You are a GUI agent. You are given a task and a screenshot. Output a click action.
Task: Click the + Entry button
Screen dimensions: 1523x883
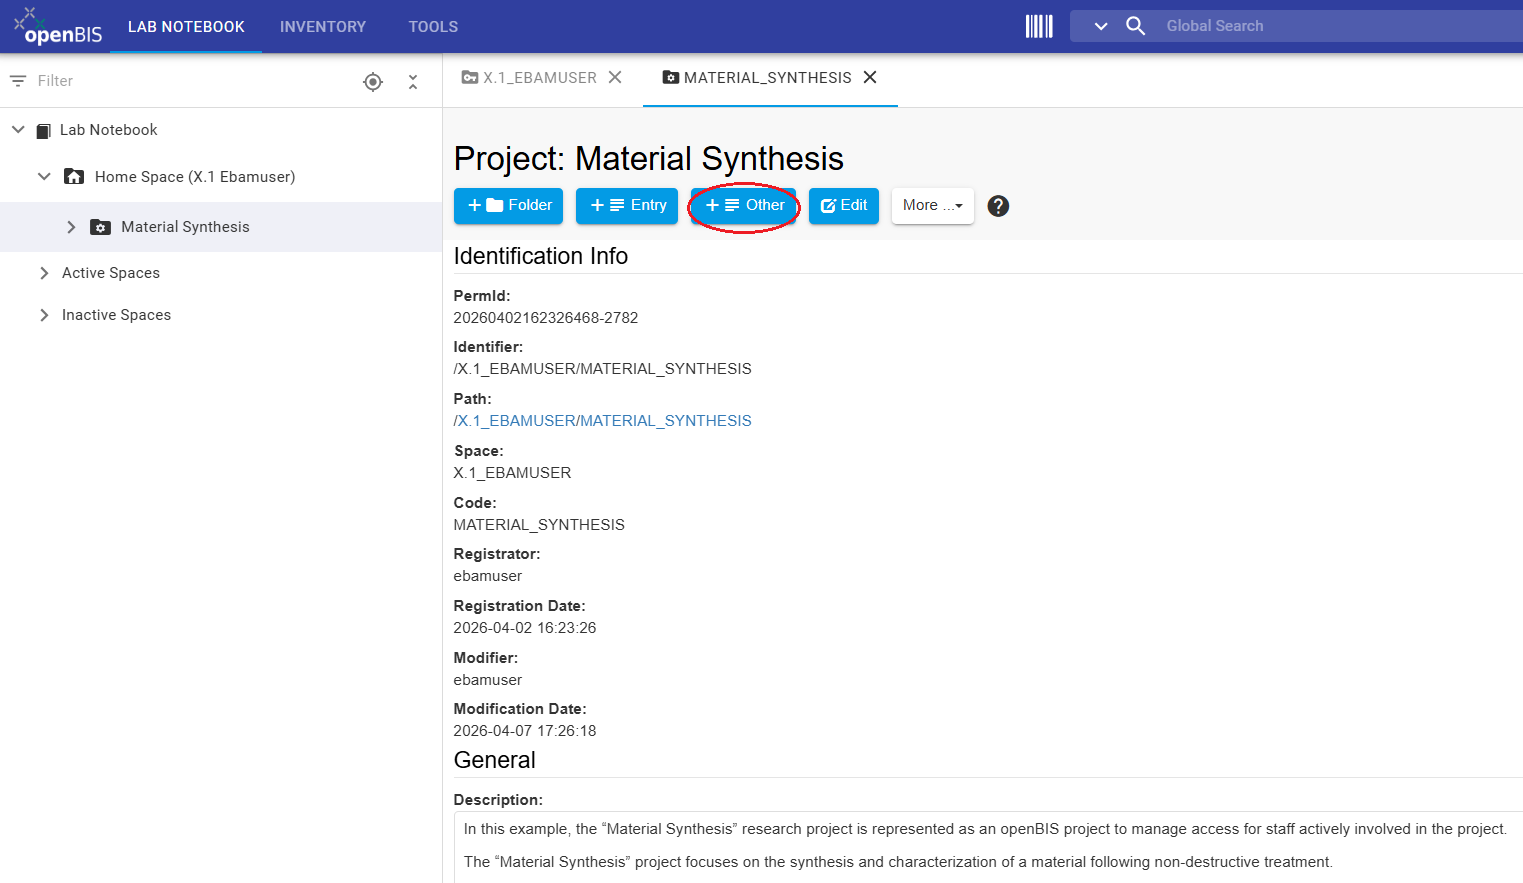click(x=628, y=206)
